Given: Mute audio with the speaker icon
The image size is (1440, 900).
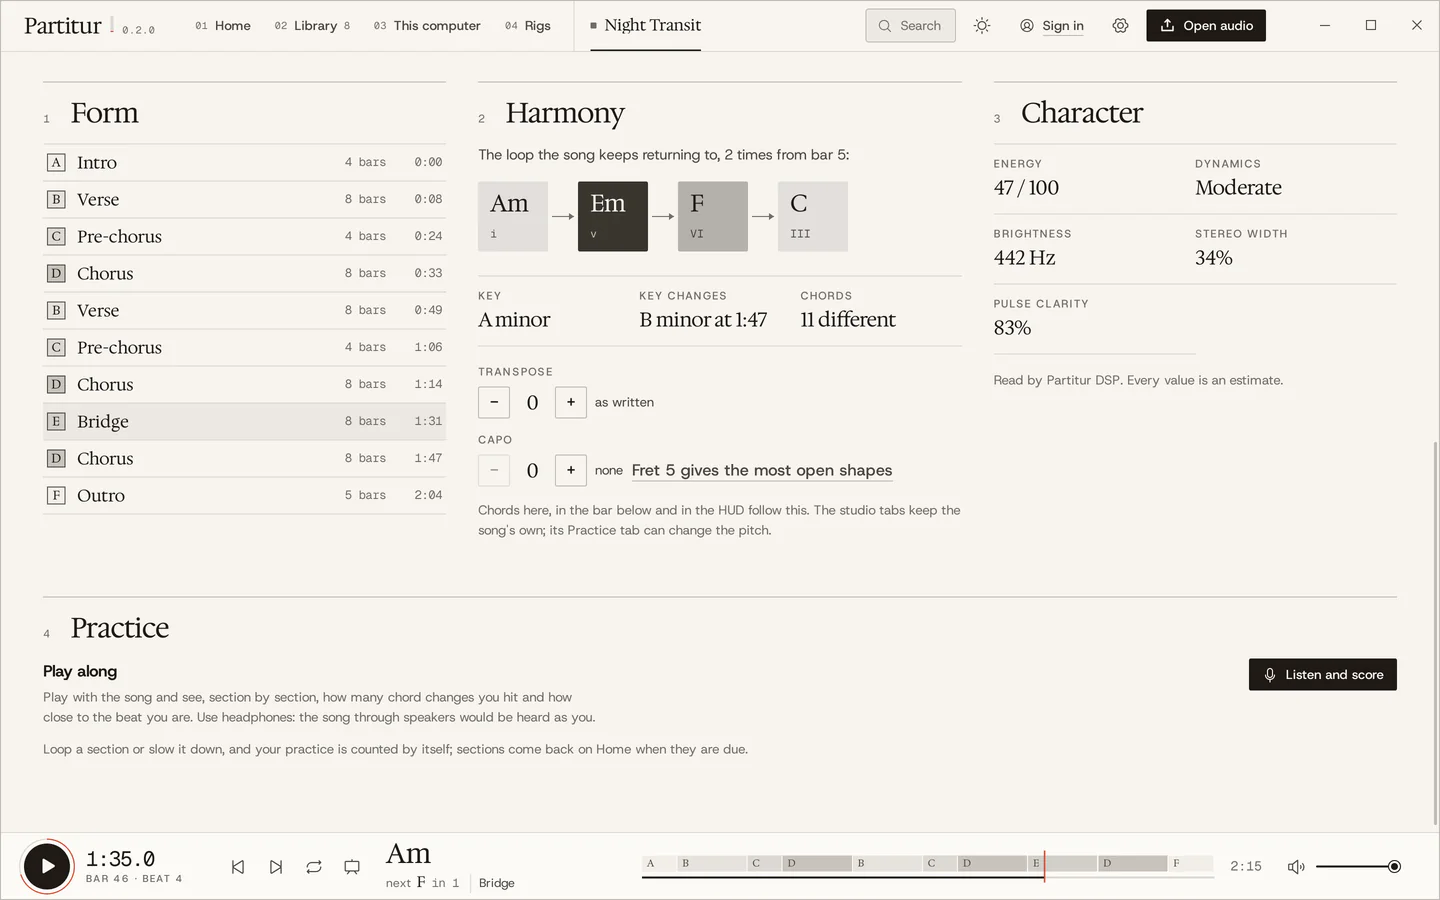Looking at the screenshot, I should coord(1296,867).
